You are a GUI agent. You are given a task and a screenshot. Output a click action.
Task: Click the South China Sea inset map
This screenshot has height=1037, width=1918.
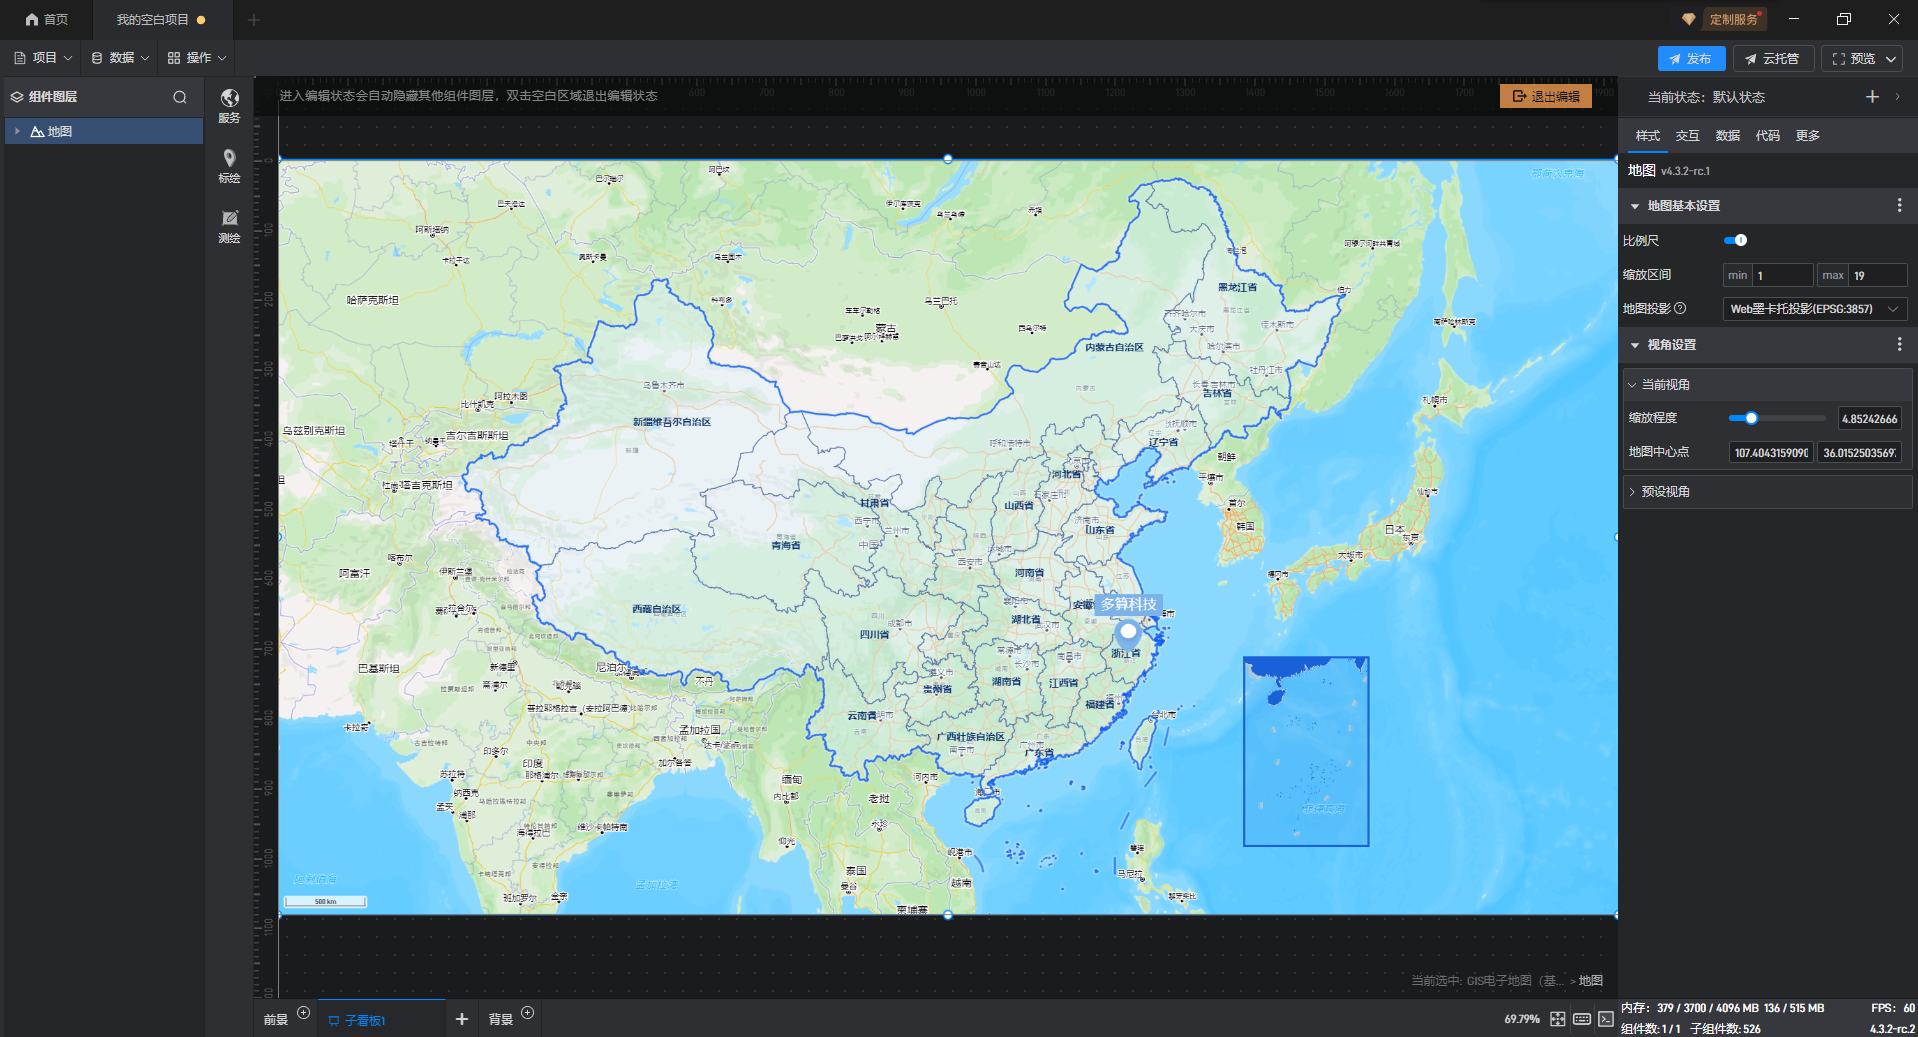coord(1306,751)
